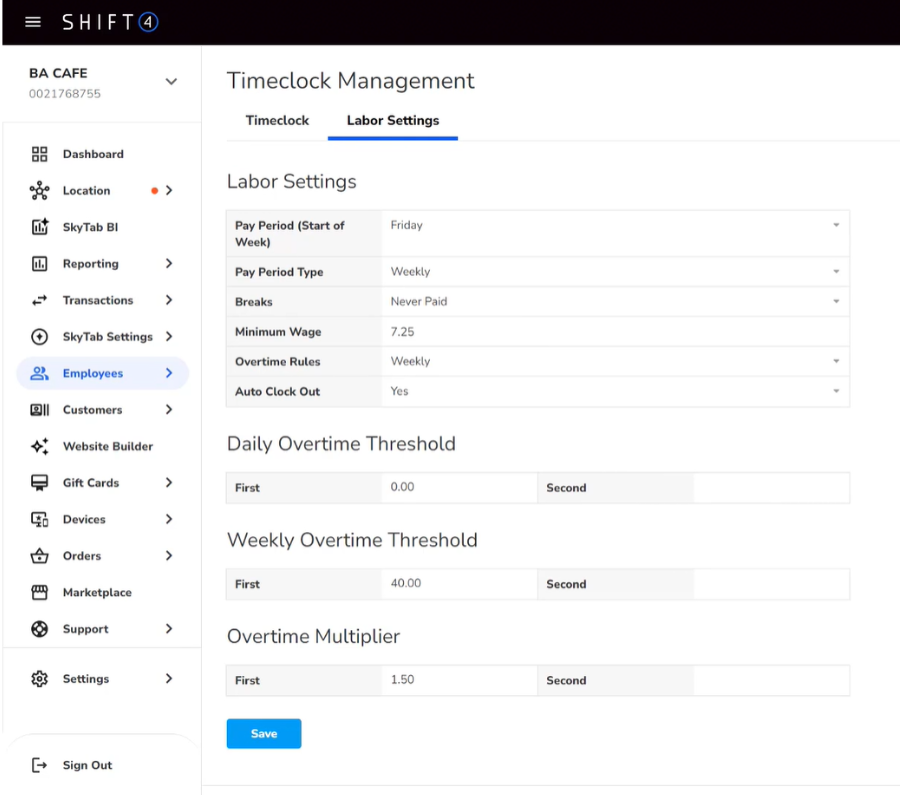Select the Labor Settings tab
Viewport: 900px width, 800px height.
pyautogui.click(x=393, y=120)
